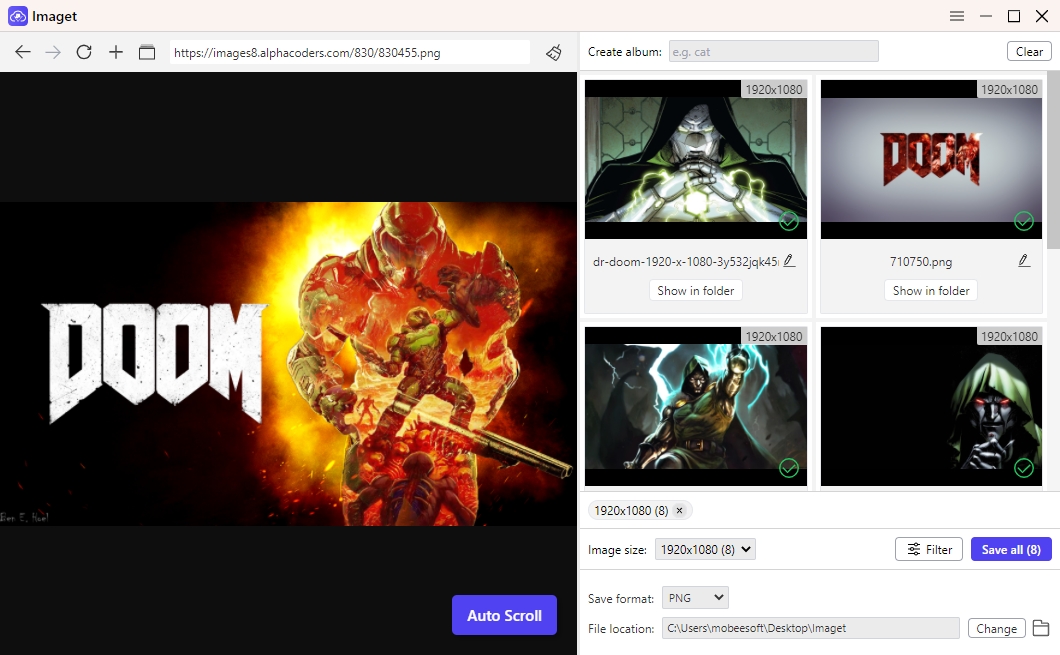Focus the URL address bar
The width and height of the screenshot is (1060, 655).
point(350,52)
